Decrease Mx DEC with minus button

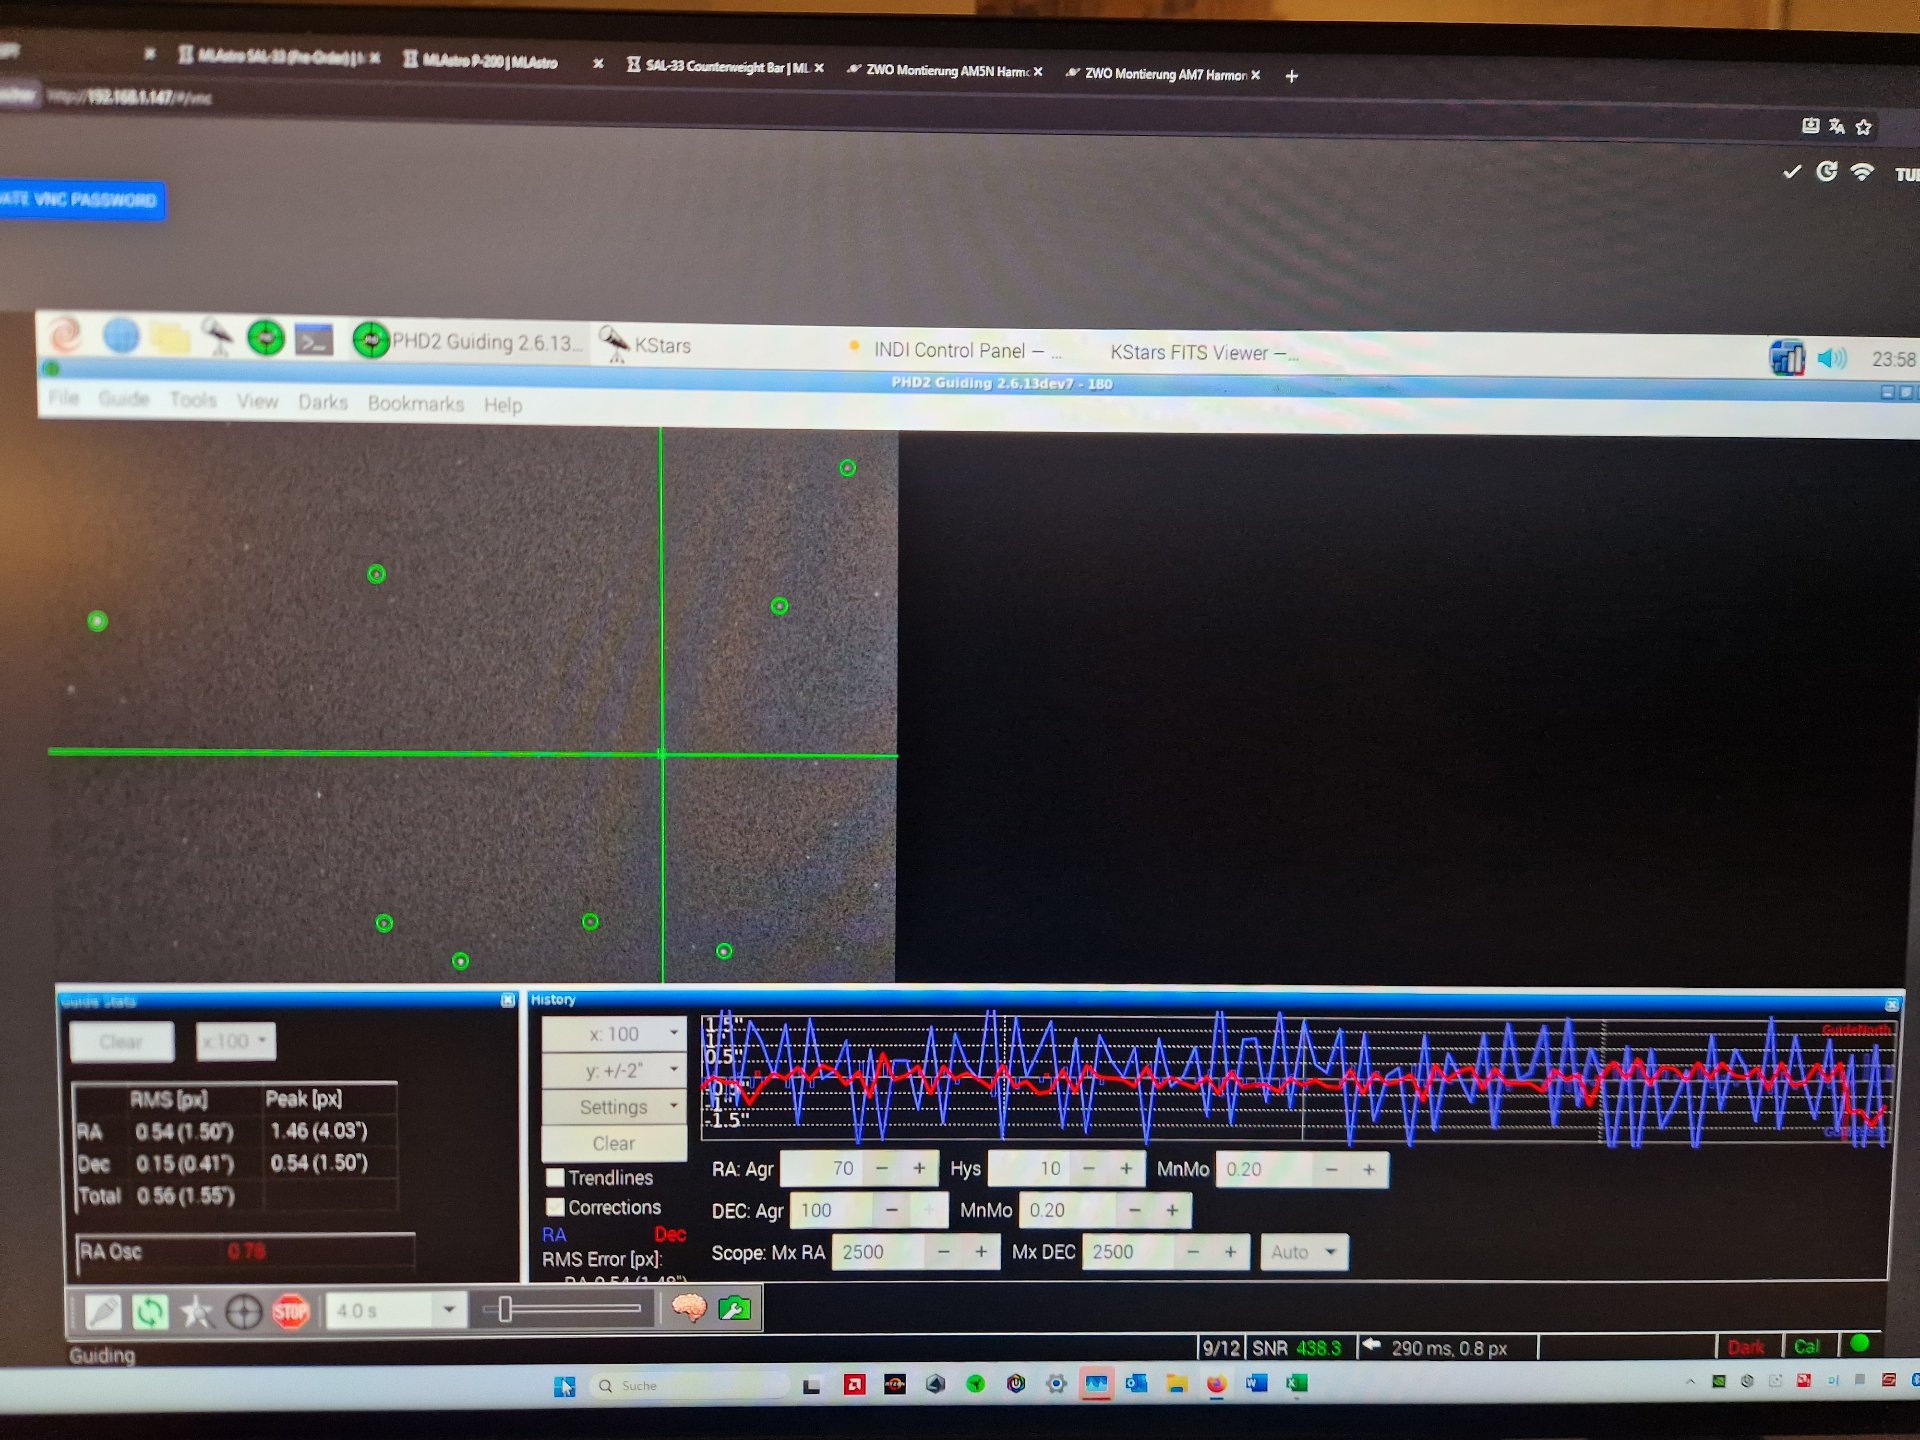1193,1252
